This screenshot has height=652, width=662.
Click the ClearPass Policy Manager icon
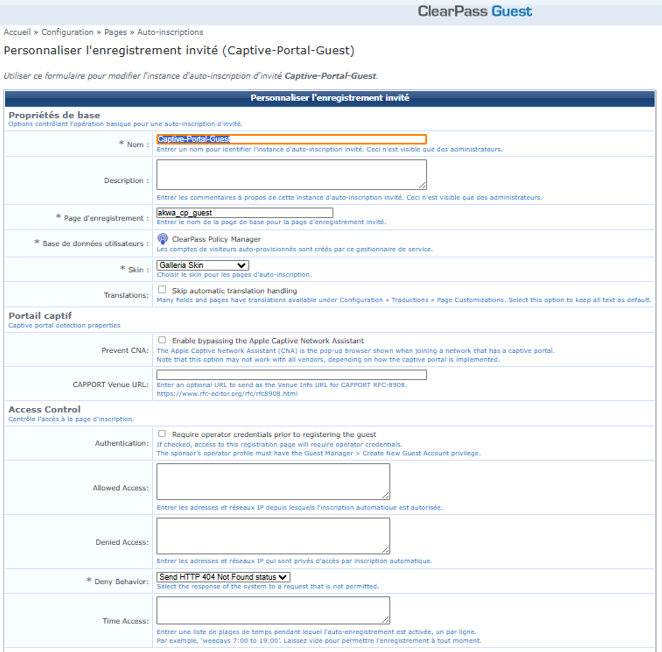click(163, 239)
